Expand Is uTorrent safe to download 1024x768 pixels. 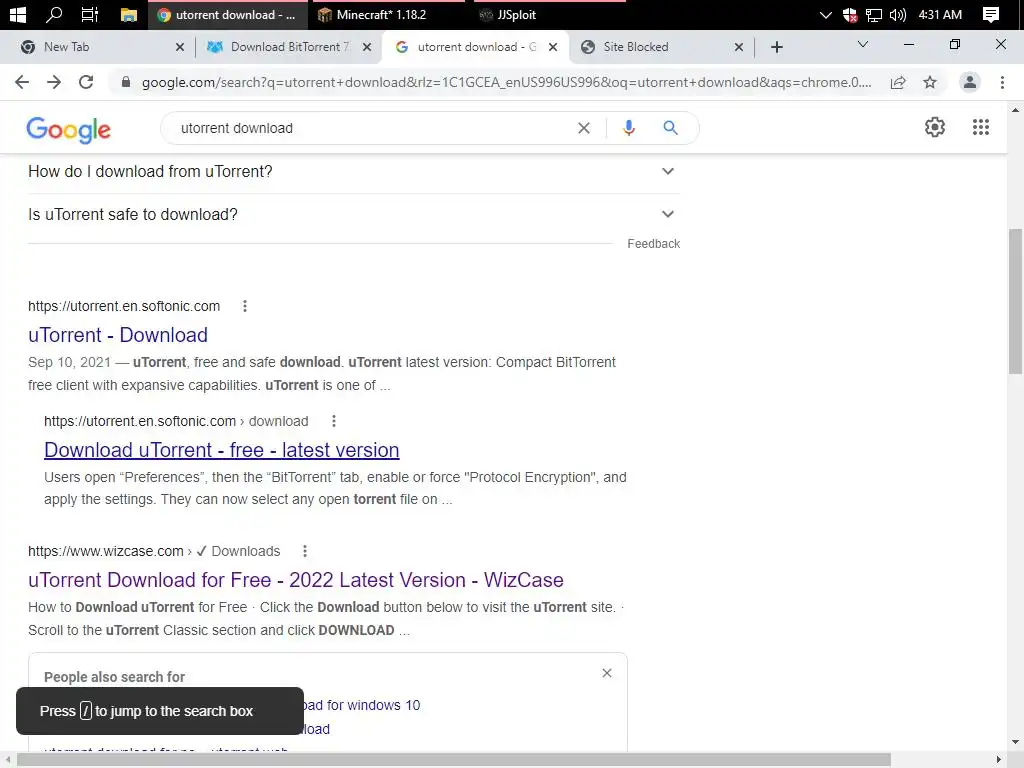click(353, 215)
